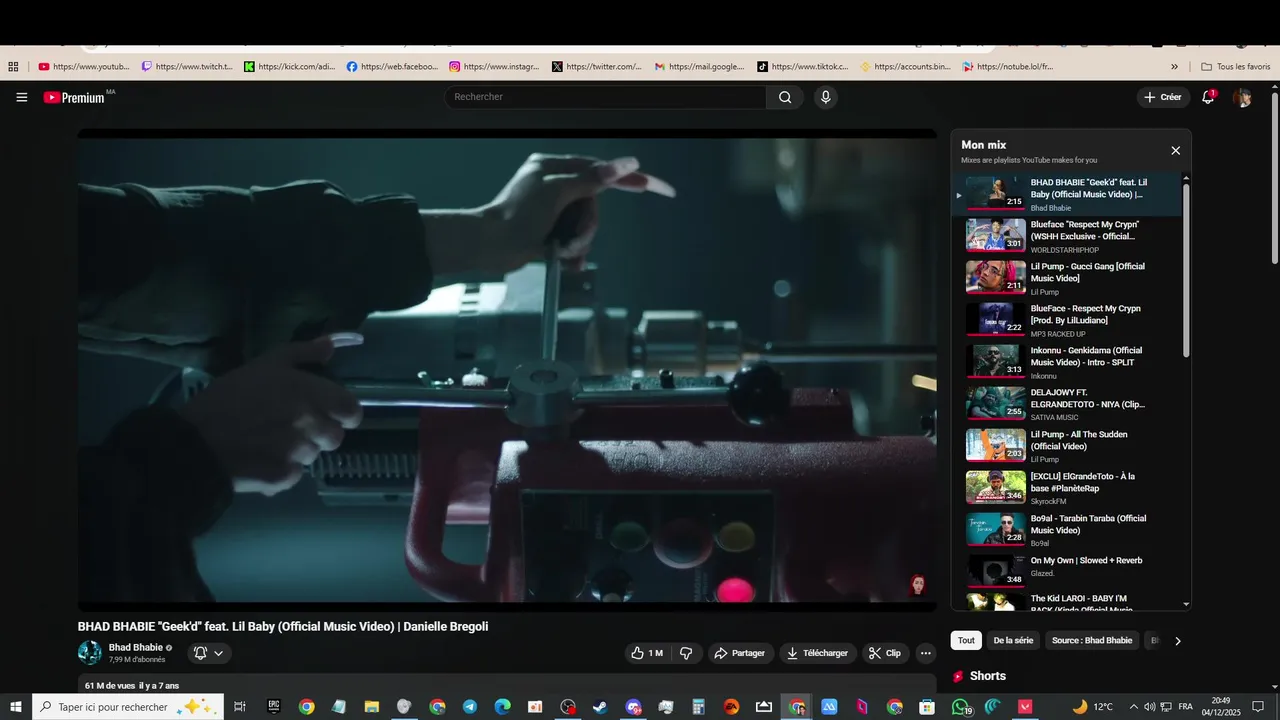
Task: Open Steam from the taskbar
Action: click(x=600, y=707)
